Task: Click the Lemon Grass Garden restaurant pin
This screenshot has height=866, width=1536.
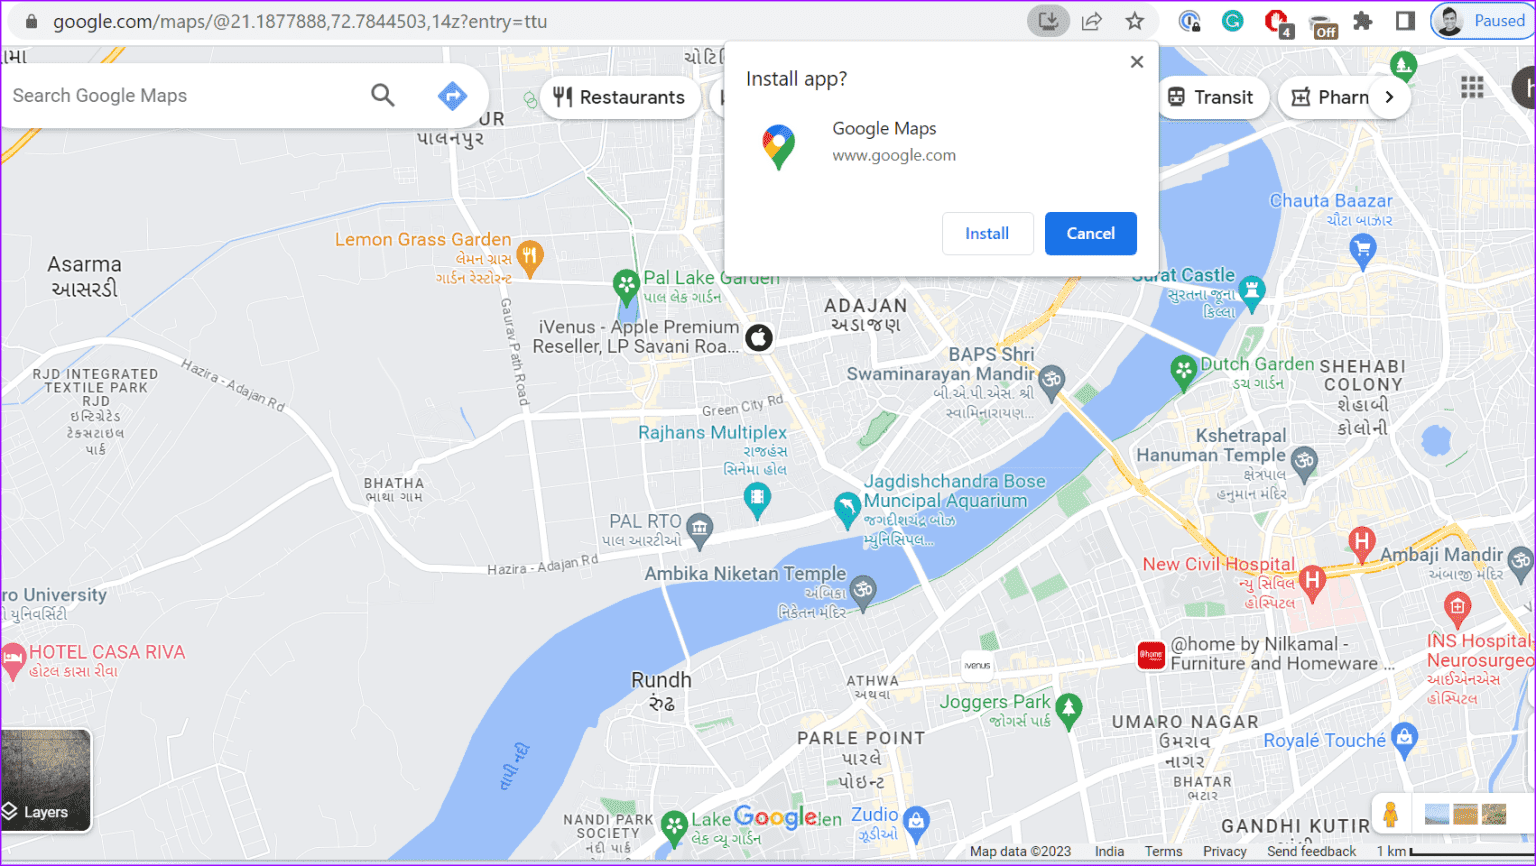Action: pyautogui.click(x=530, y=258)
